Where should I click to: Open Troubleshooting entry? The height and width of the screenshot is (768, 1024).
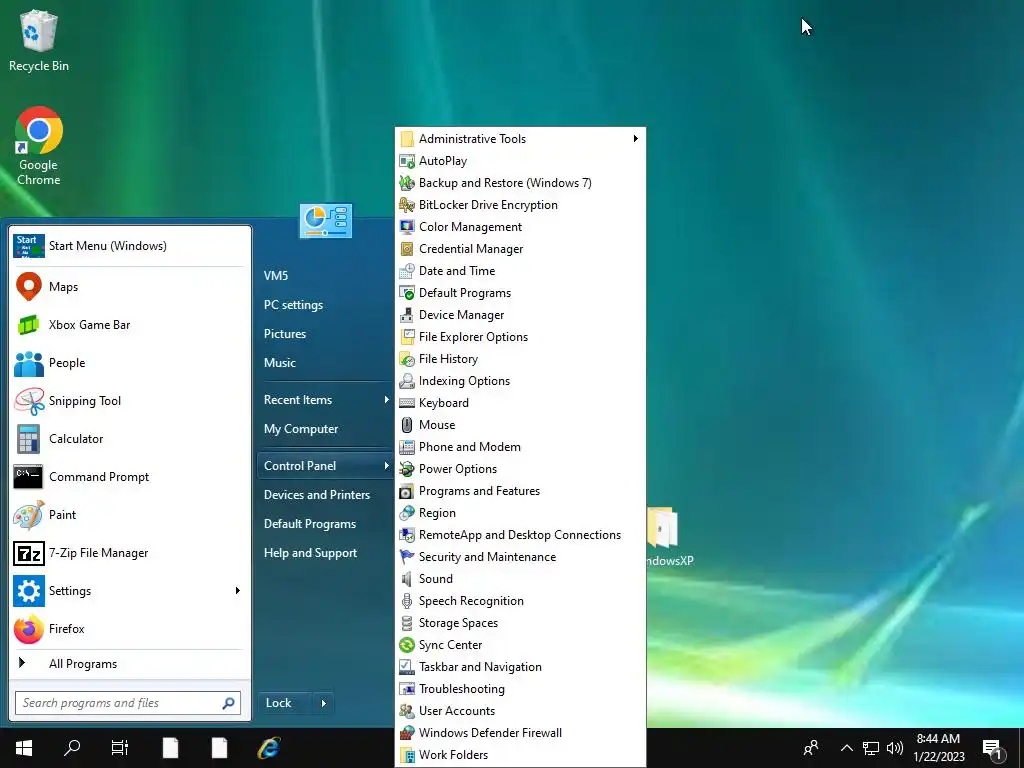[520, 689]
